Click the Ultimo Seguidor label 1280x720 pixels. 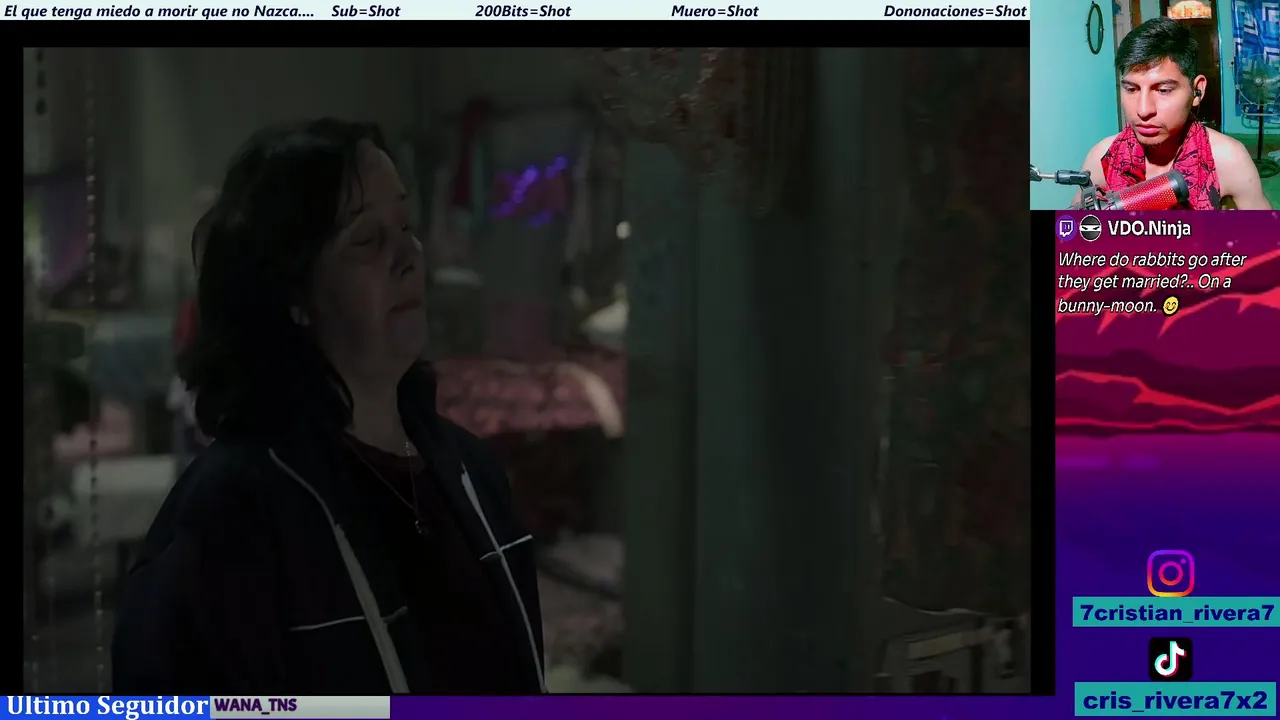click(107, 706)
